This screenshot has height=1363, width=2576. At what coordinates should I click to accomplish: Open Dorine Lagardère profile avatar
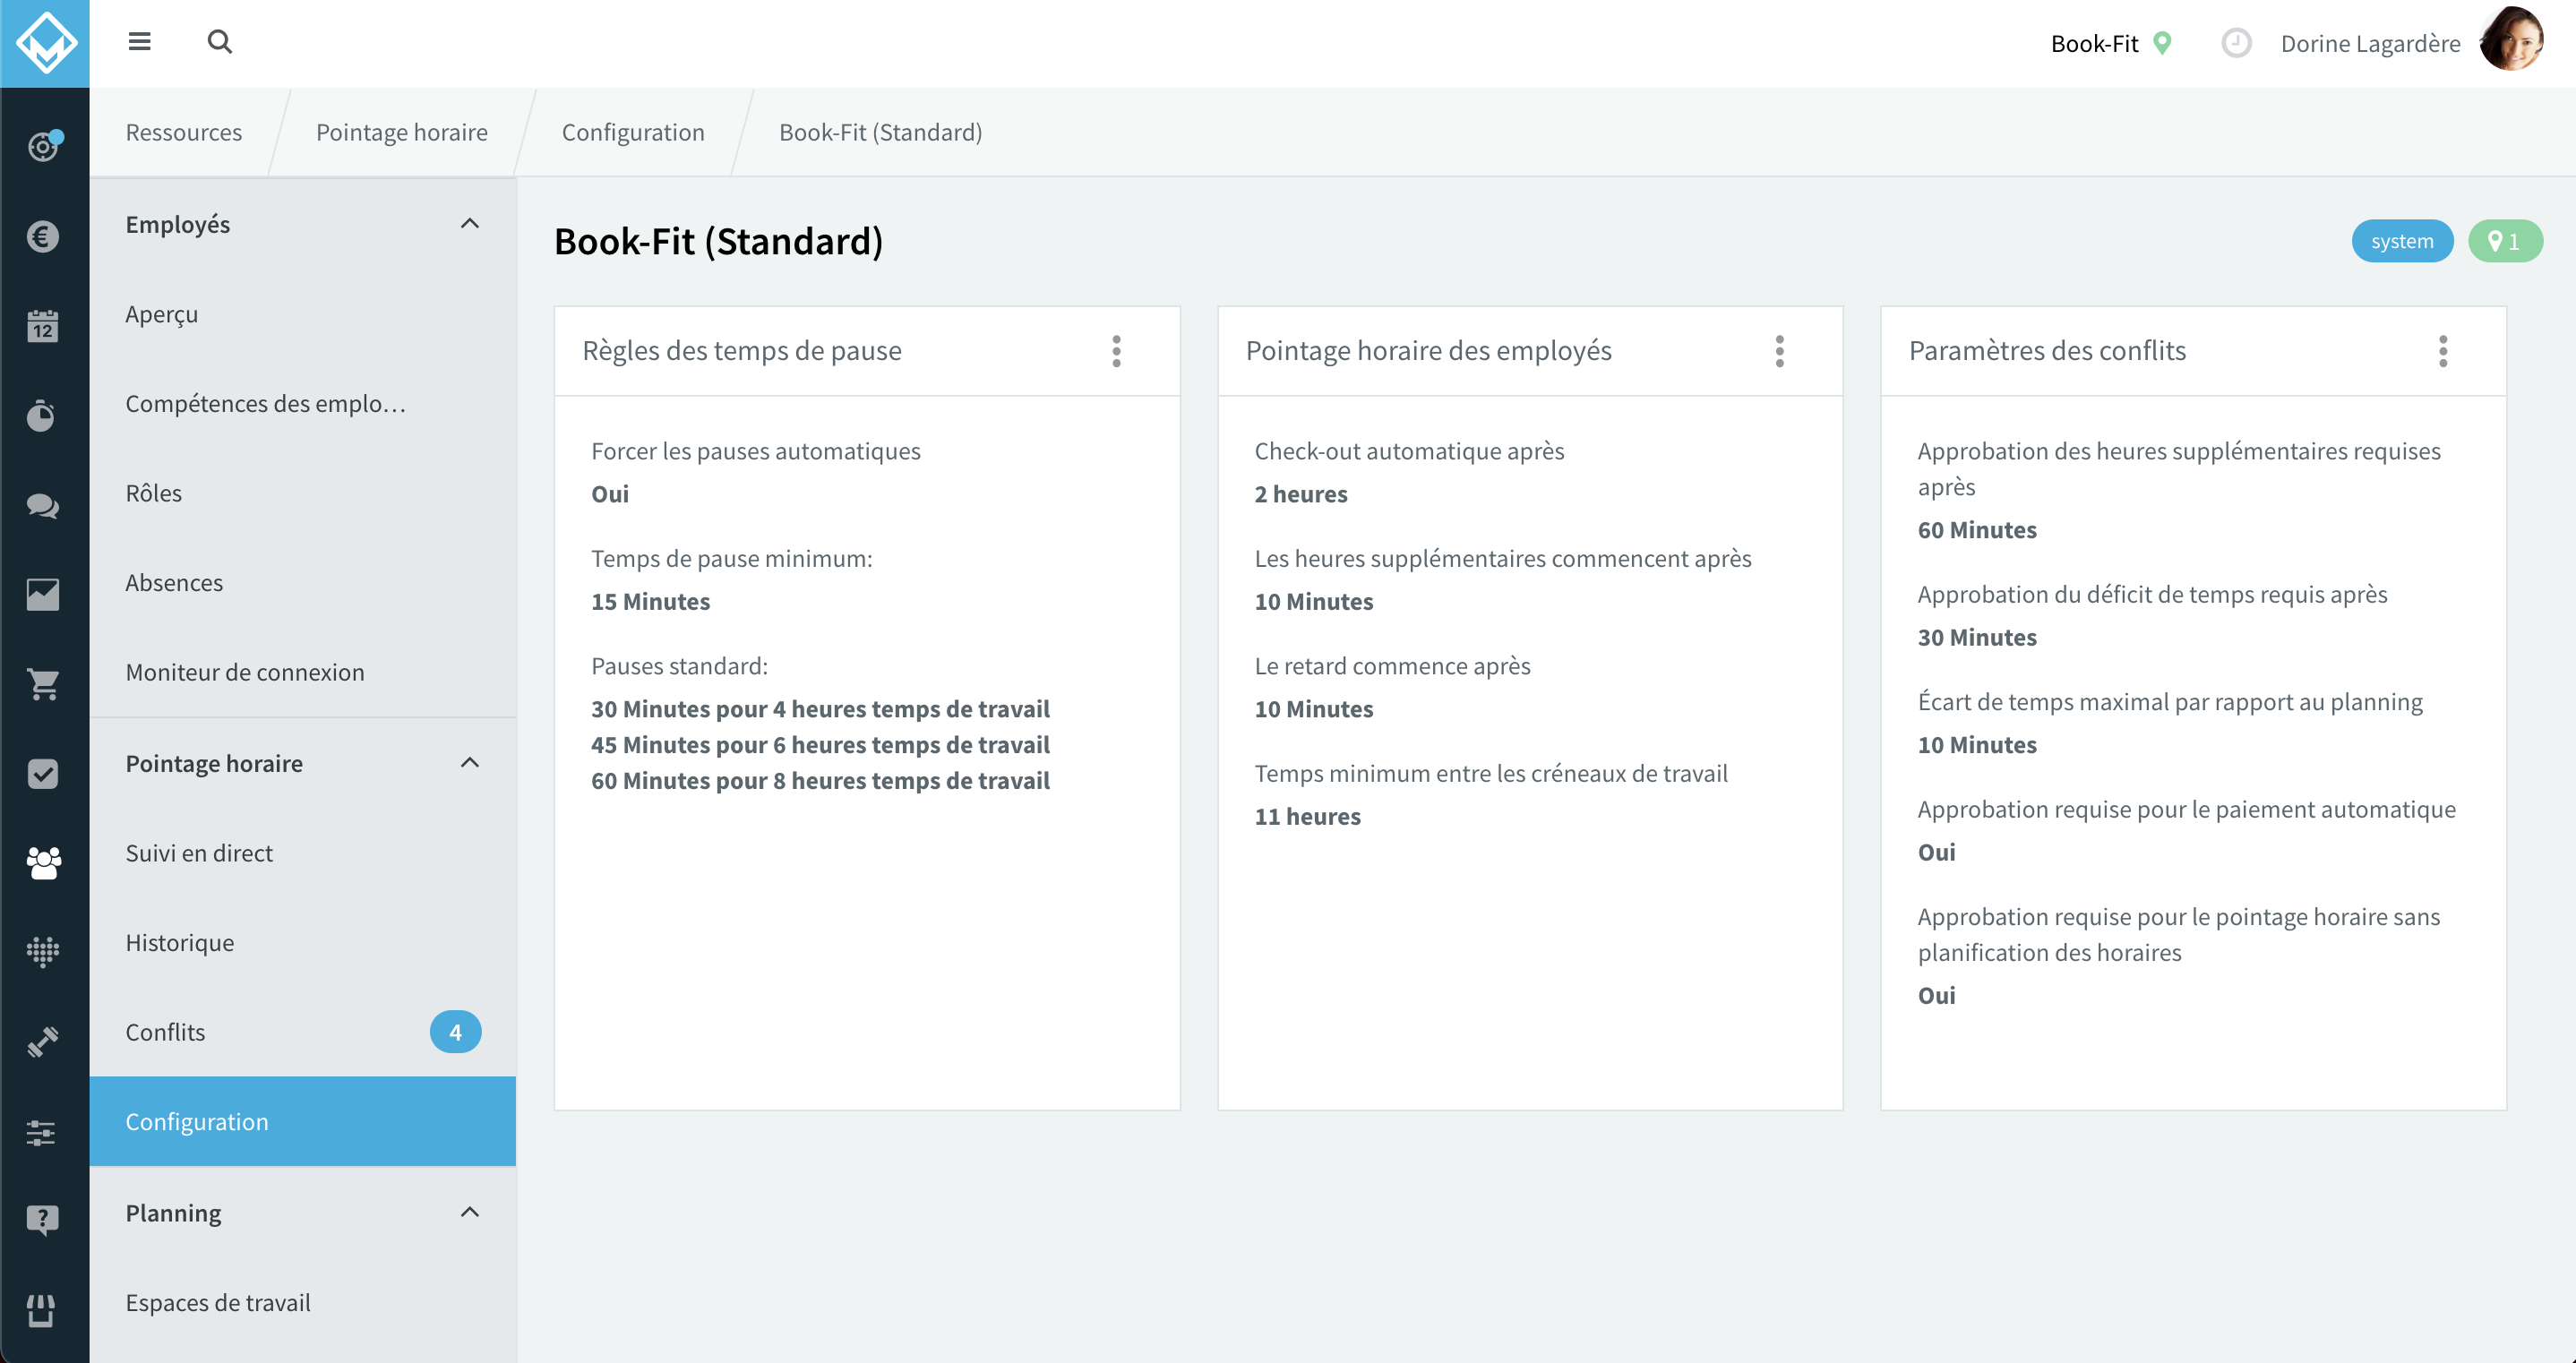(2511, 41)
